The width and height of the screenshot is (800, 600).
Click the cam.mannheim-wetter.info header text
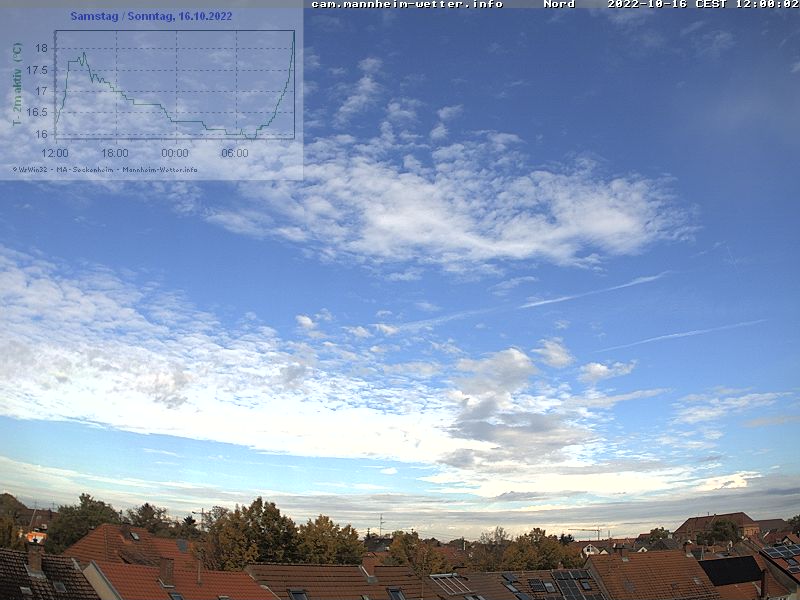(x=407, y=4)
